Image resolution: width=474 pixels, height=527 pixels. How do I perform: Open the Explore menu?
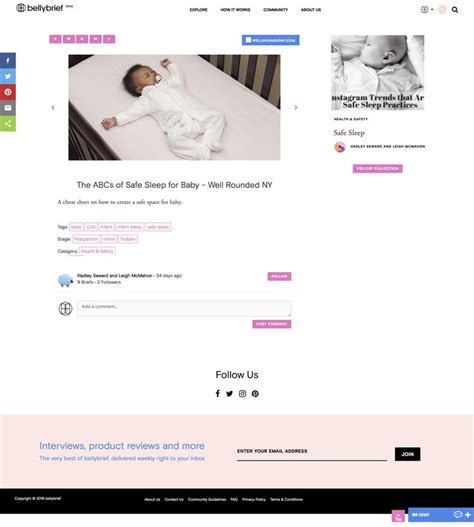[x=198, y=10]
